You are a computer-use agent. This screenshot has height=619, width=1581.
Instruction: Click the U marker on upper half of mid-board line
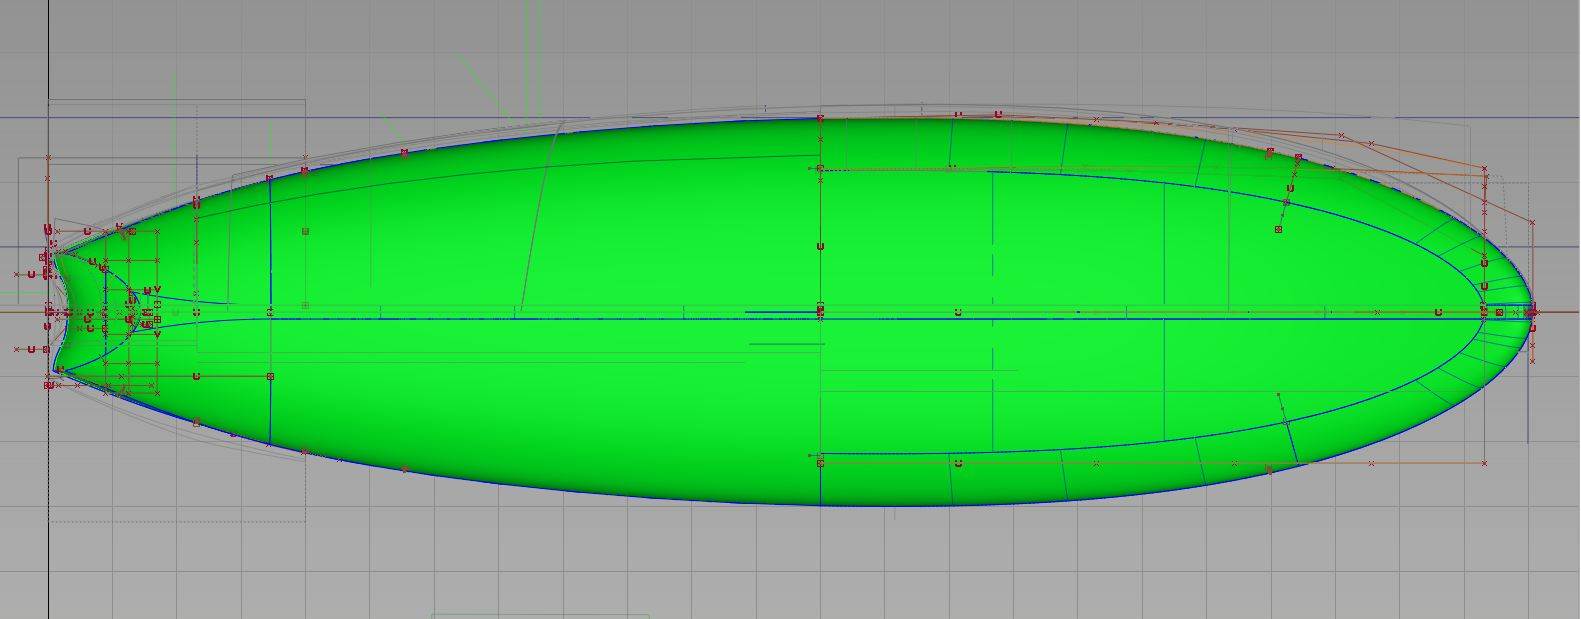tap(821, 246)
